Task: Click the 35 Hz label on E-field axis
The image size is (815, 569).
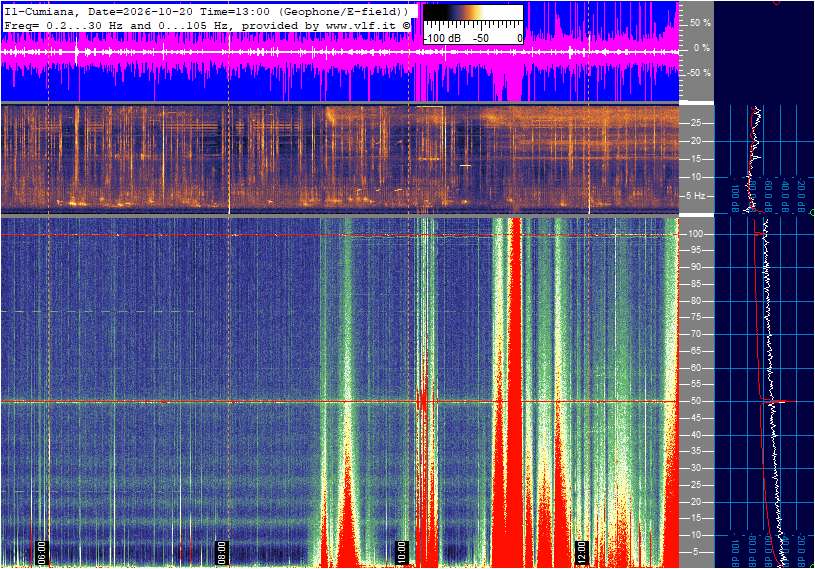Action: pos(695,452)
